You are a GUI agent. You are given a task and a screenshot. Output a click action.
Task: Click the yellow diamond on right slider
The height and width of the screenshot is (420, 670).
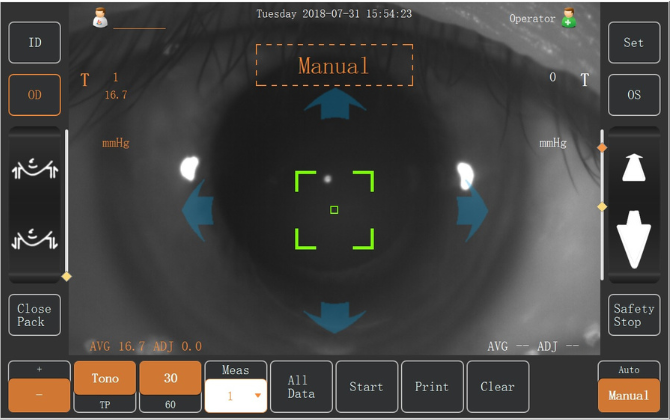coord(602,207)
